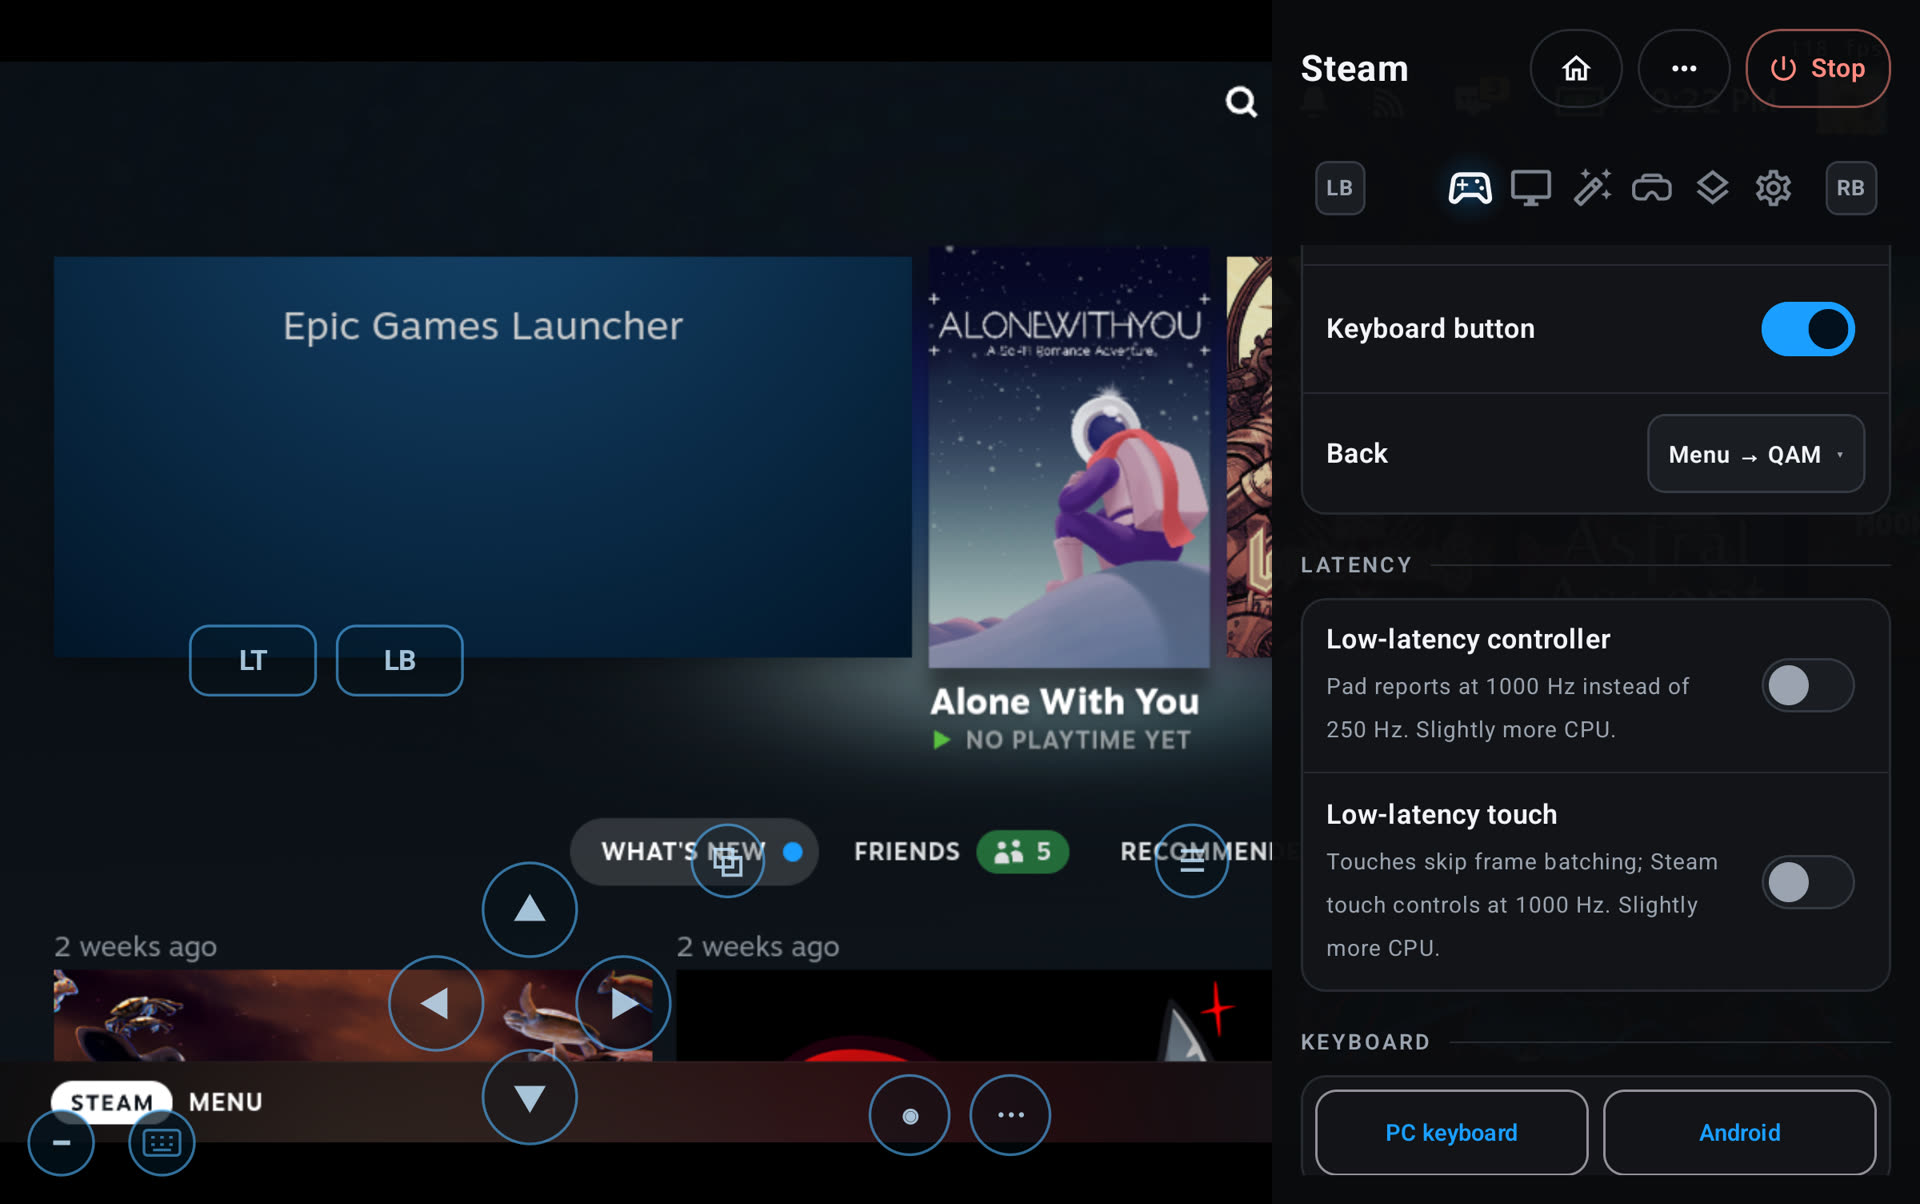The width and height of the screenshot is (1920, 1204).
Task: Tap the D-pad right arrow
Action: click(x=623, y=1003)
